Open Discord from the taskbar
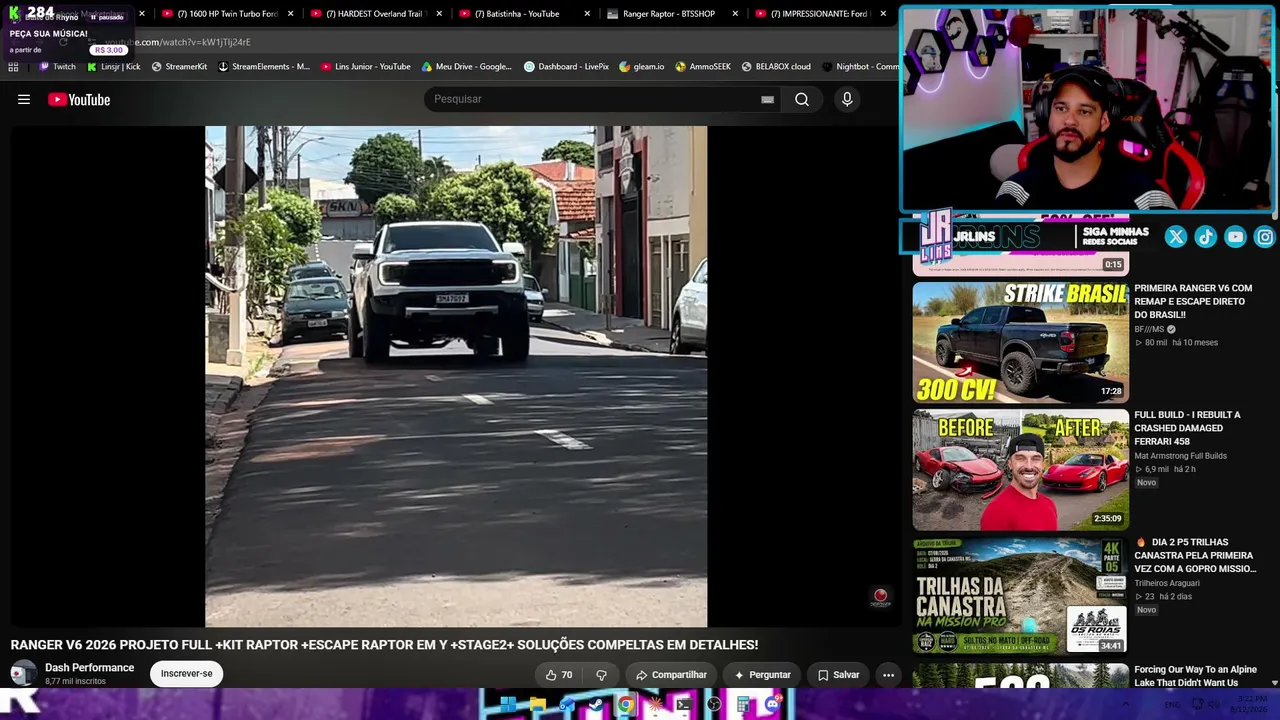 pyautogui.click(x=772, y=705)
